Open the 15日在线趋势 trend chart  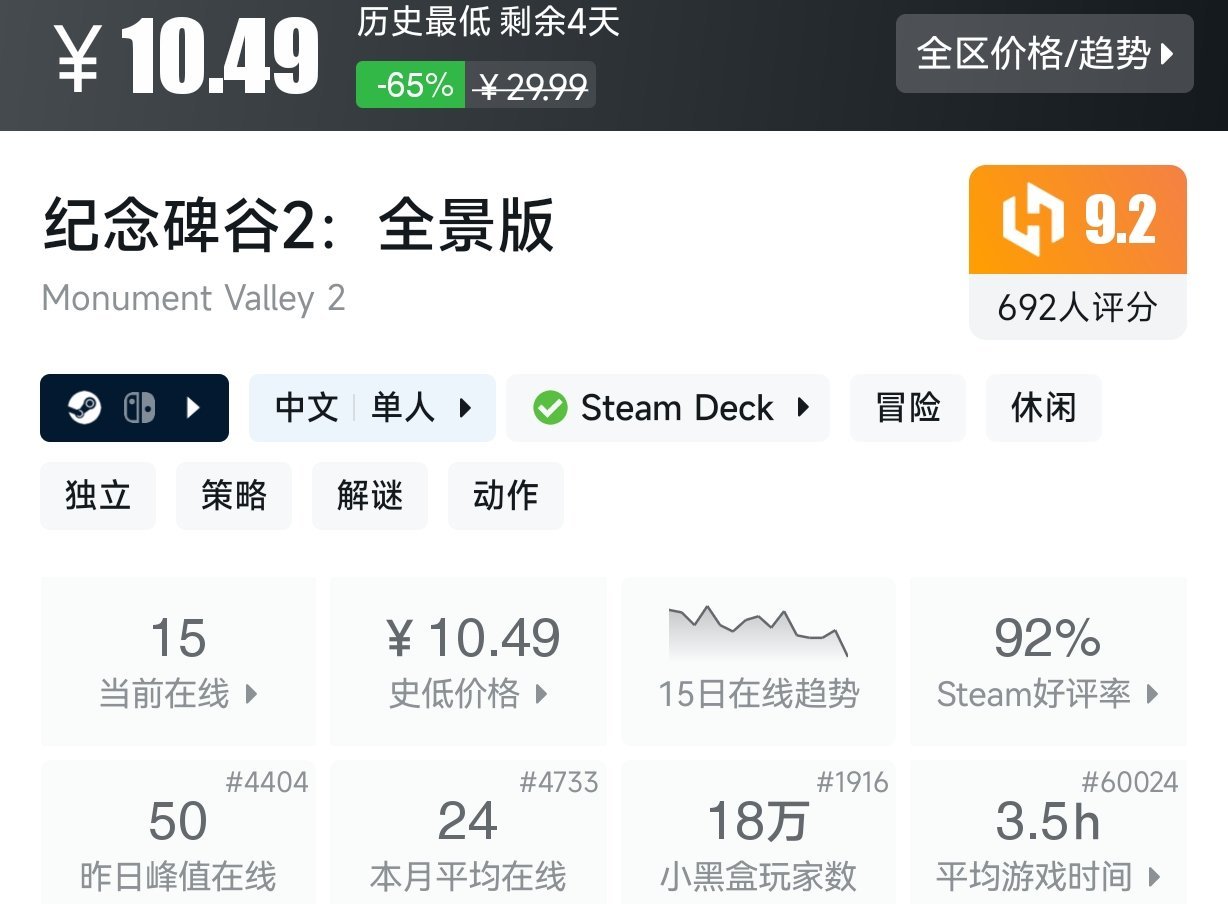pos(759,662)
